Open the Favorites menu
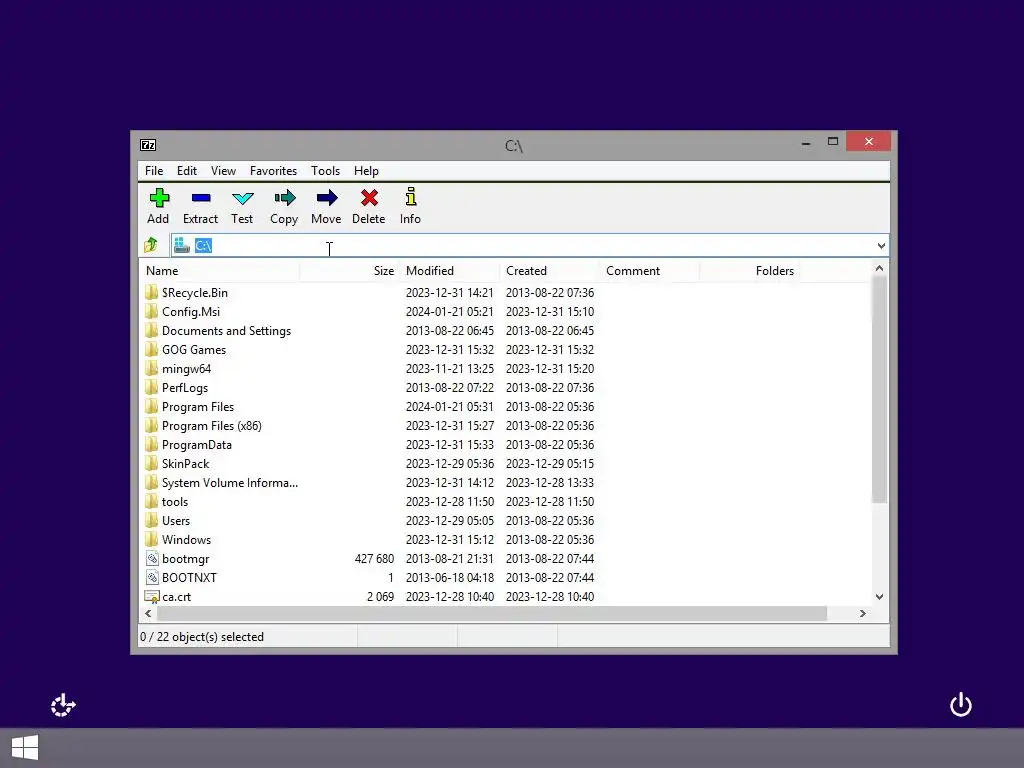Viewport: 1024px width, 768px height. [x=273, y=170]
